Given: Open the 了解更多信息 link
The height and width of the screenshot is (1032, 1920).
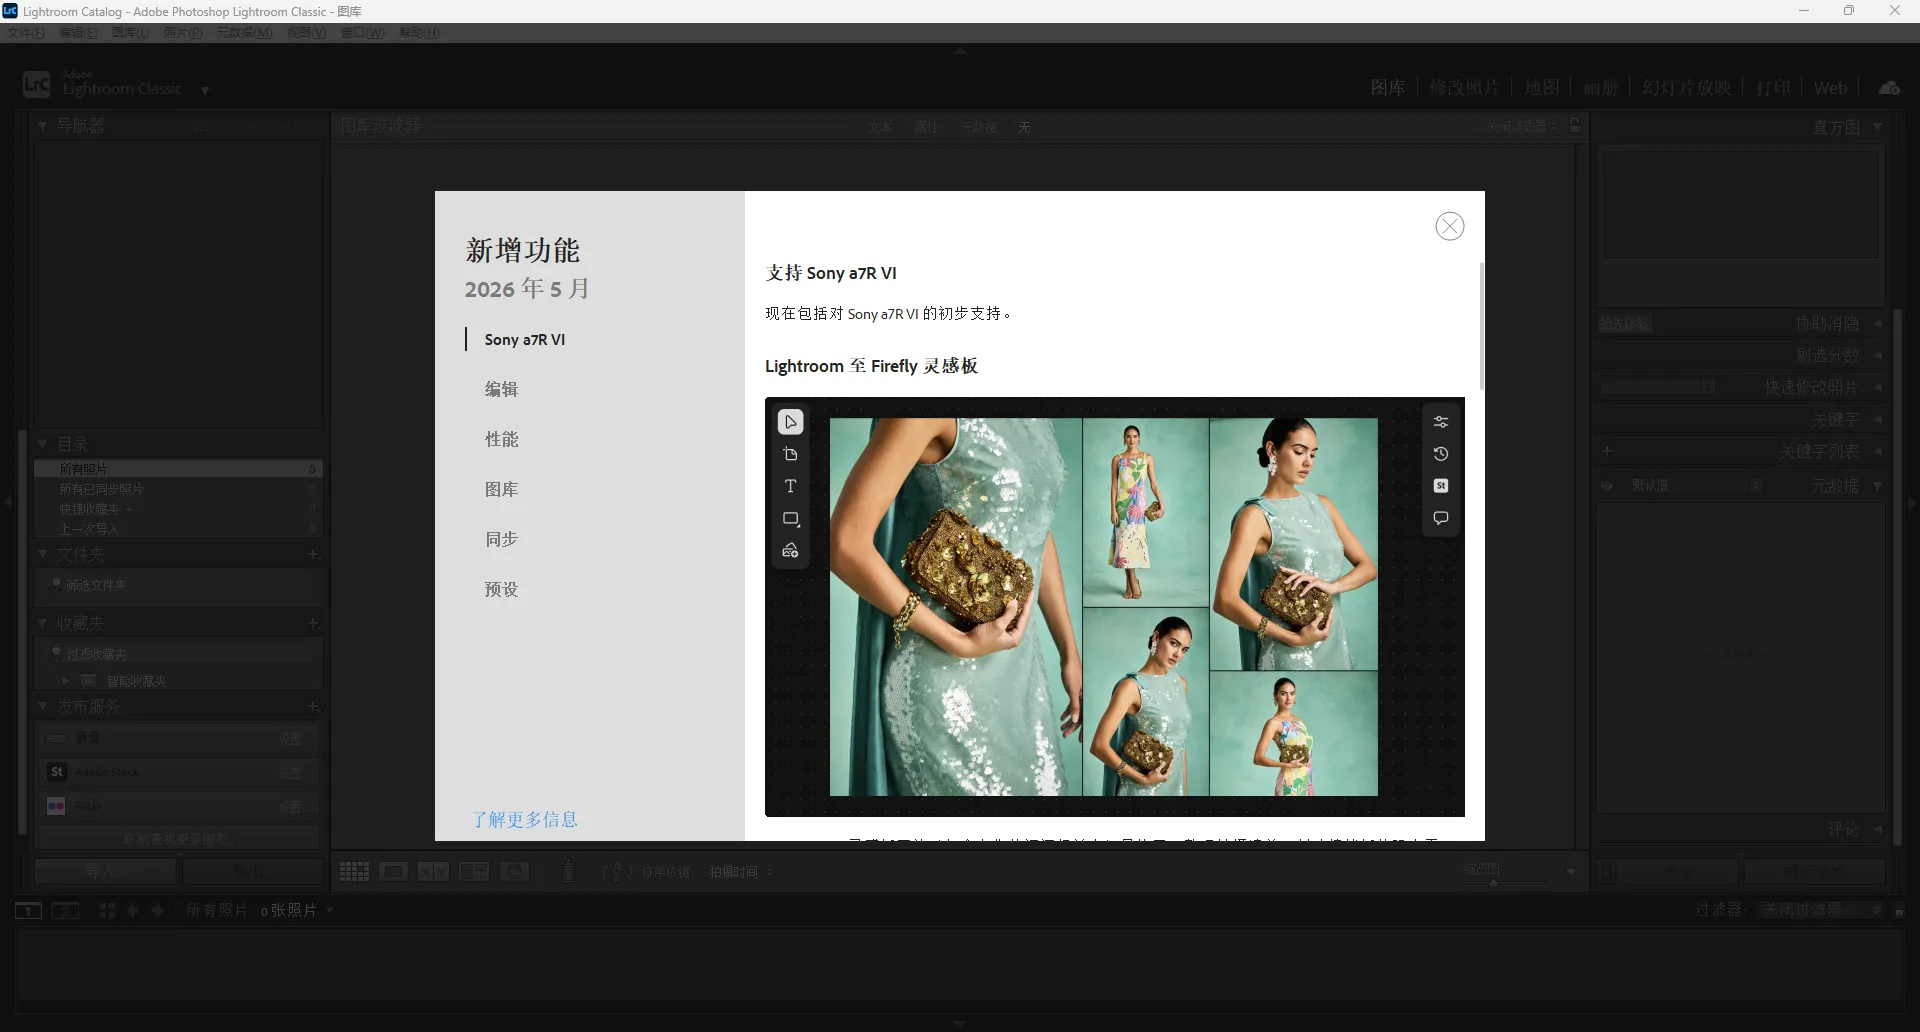Looking at the screenshot, I should (525, 819).
